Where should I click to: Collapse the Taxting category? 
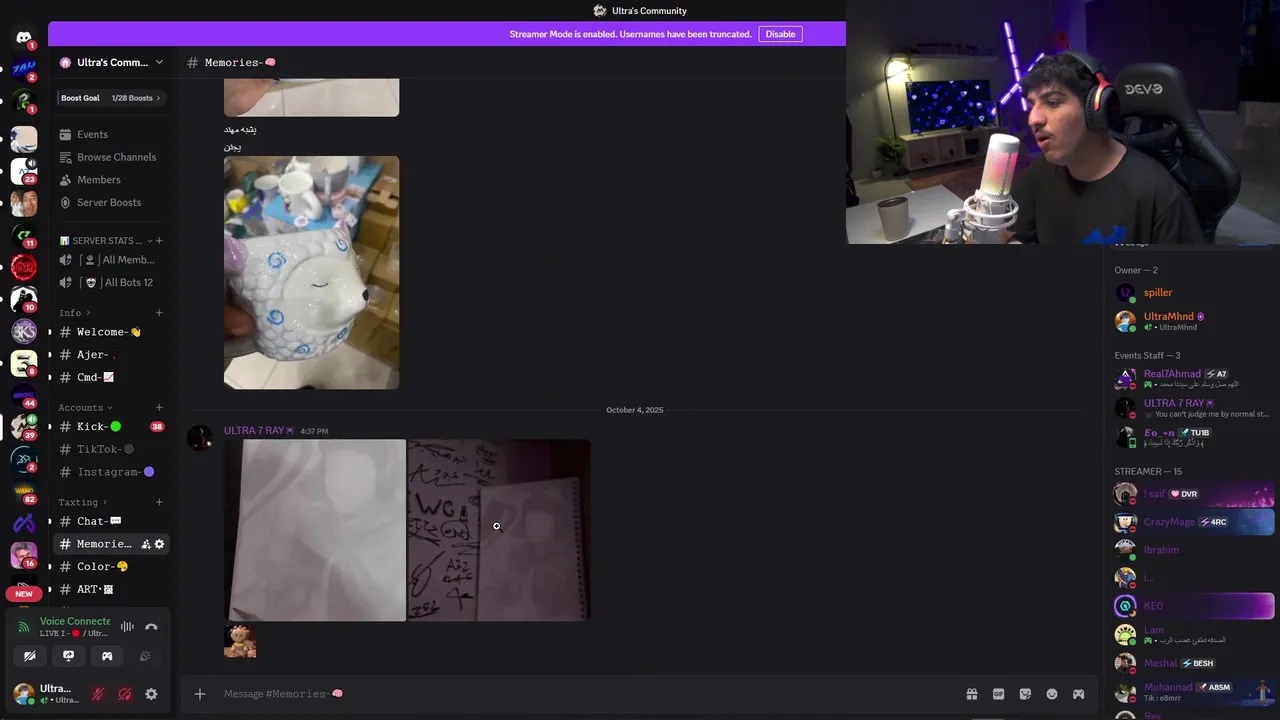tap(82, 502)
